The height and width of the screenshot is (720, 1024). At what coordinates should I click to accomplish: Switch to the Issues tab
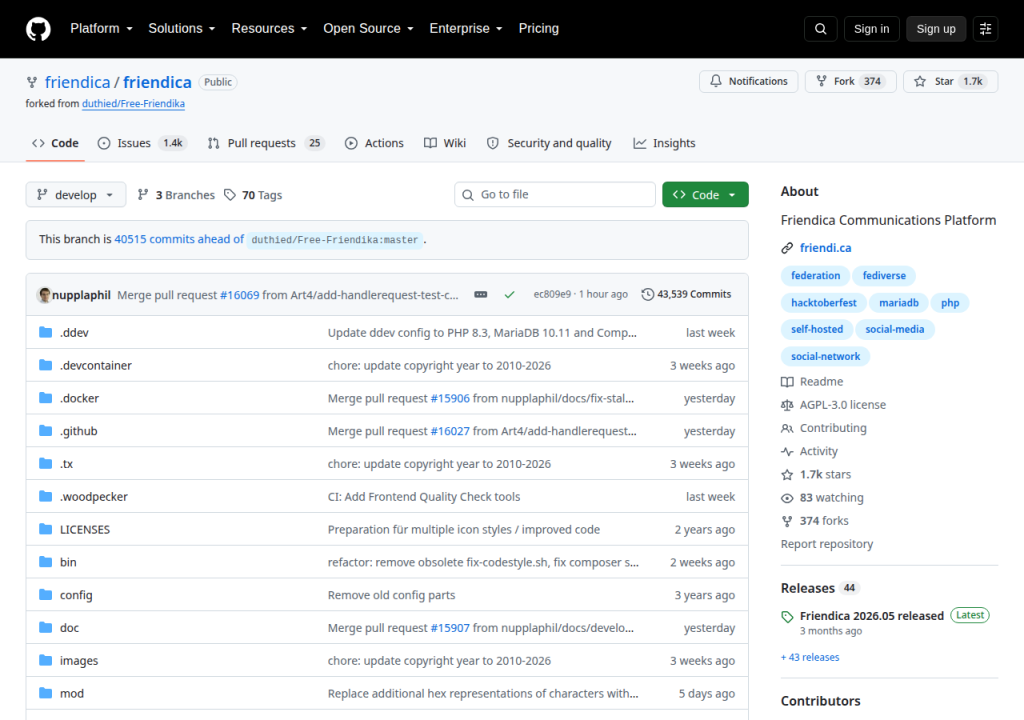coord(142,143)
